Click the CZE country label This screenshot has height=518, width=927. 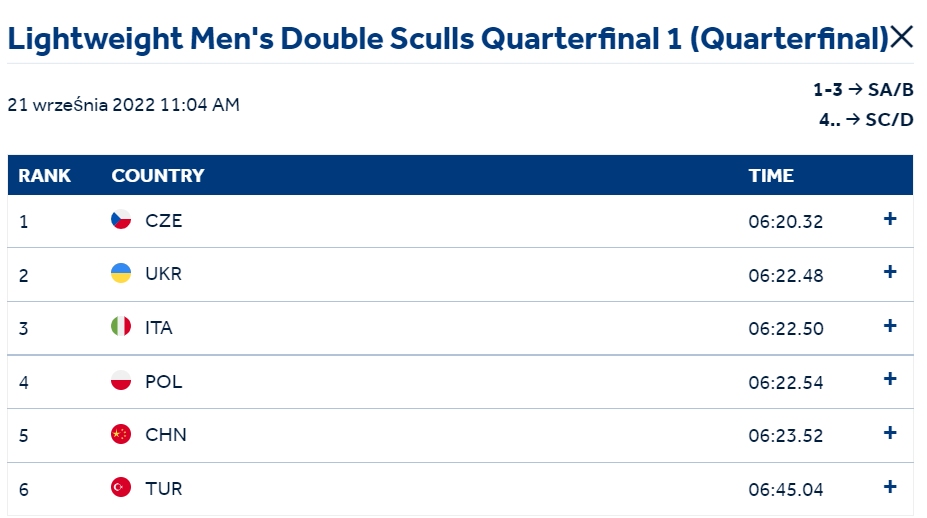click(164, 221)
